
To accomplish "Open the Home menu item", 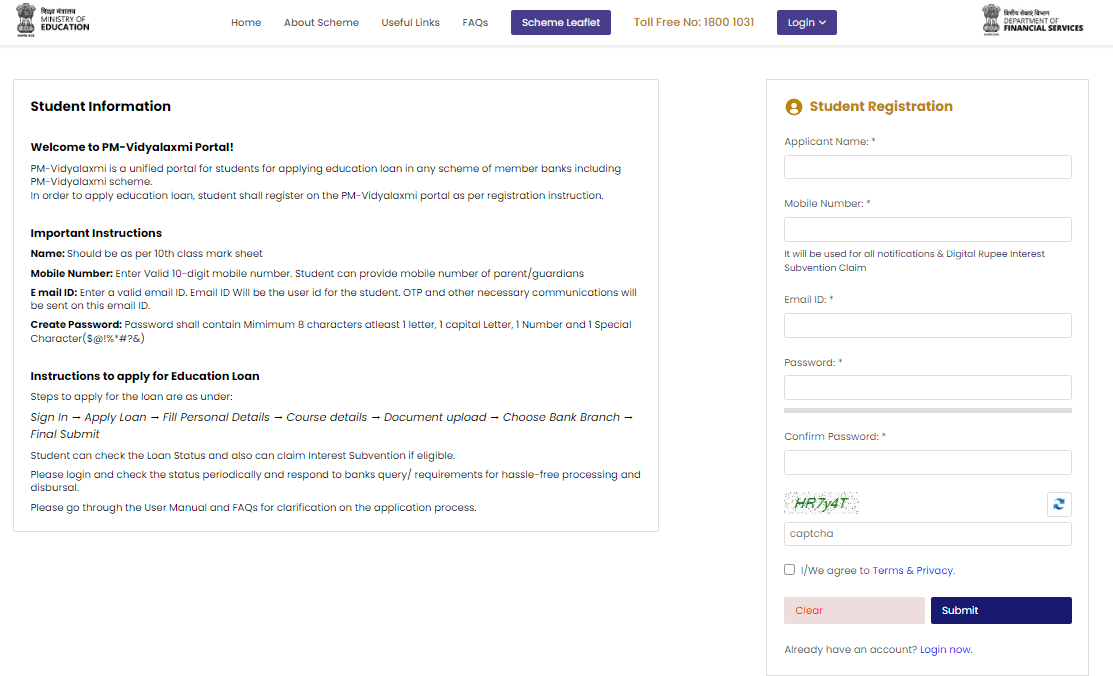I will point(246,22).
